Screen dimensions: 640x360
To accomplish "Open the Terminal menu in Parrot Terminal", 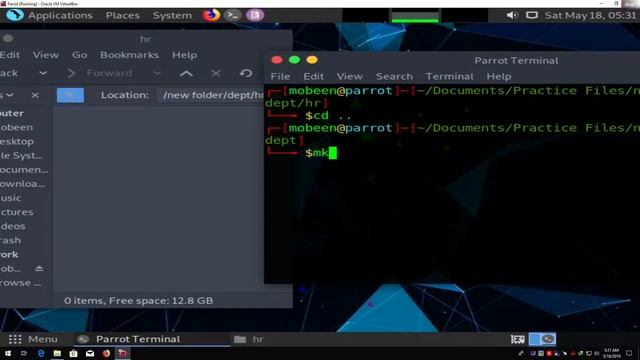I will click(449, 76).
